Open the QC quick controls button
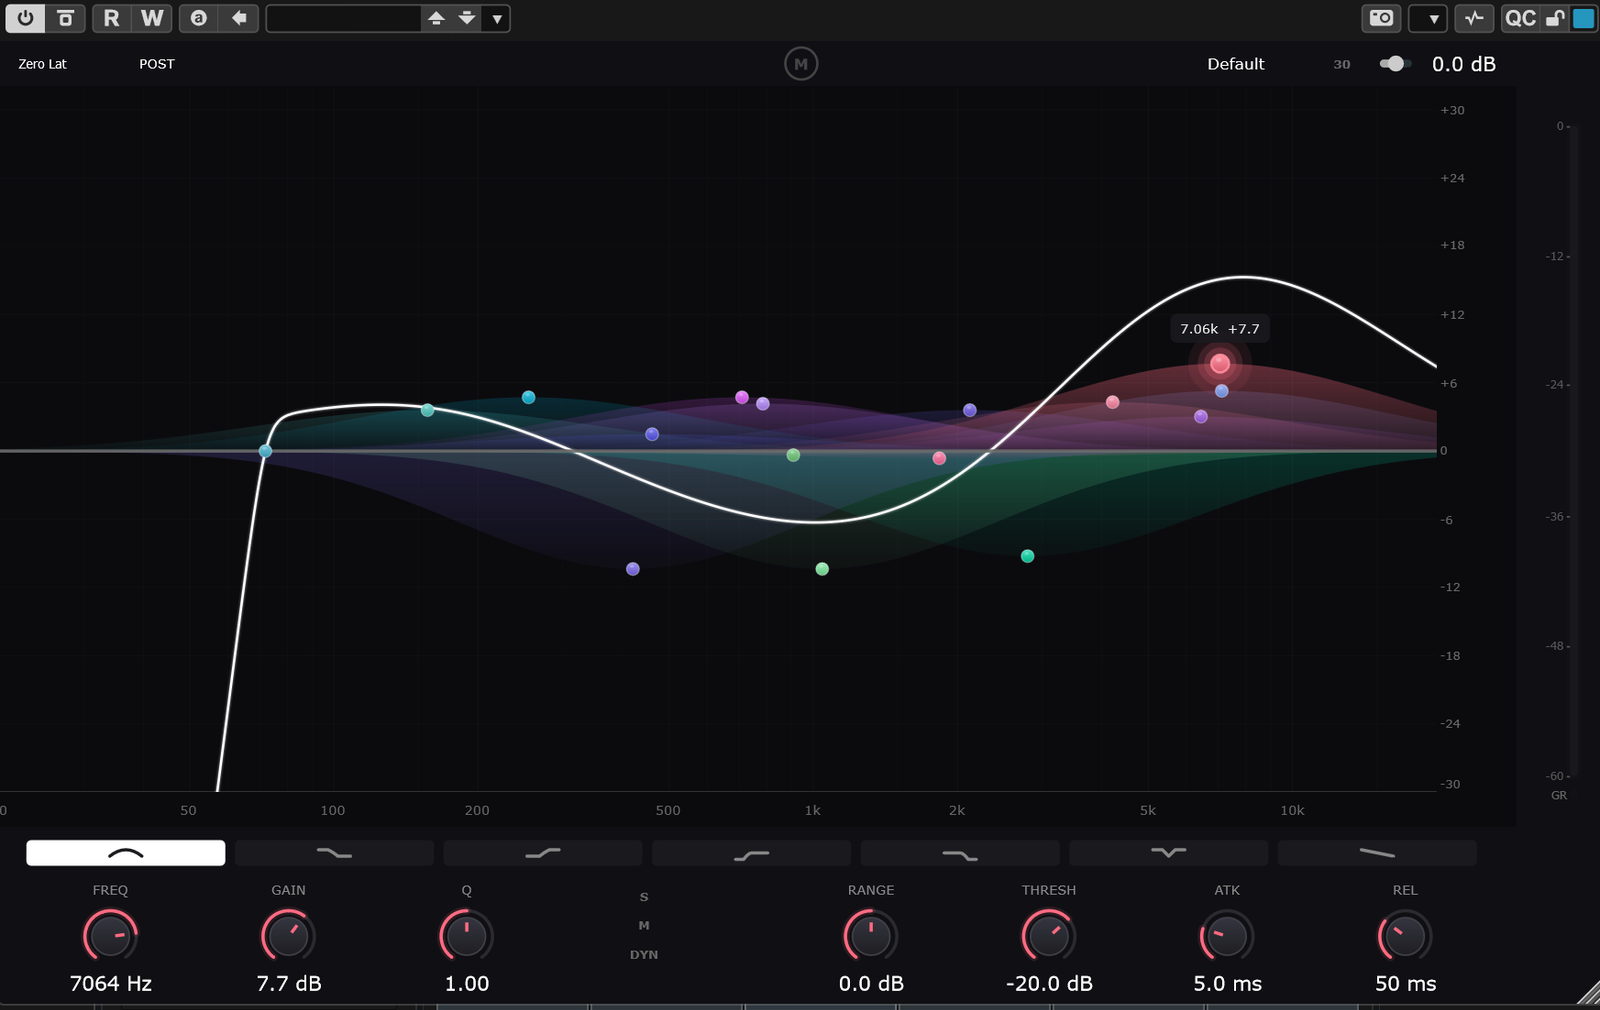The image size is (1600, 1010). point(1520,18)
